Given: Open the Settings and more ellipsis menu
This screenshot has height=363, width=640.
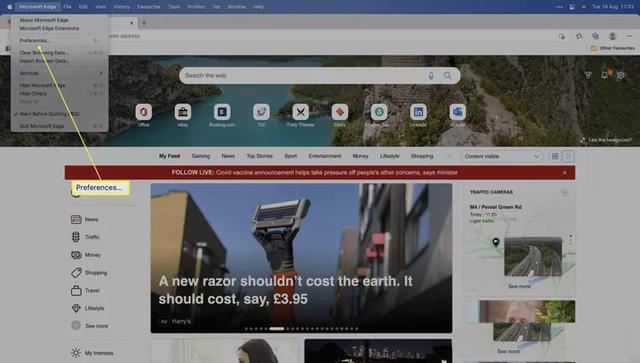Looking at the screenshot, I should [629, 36].
